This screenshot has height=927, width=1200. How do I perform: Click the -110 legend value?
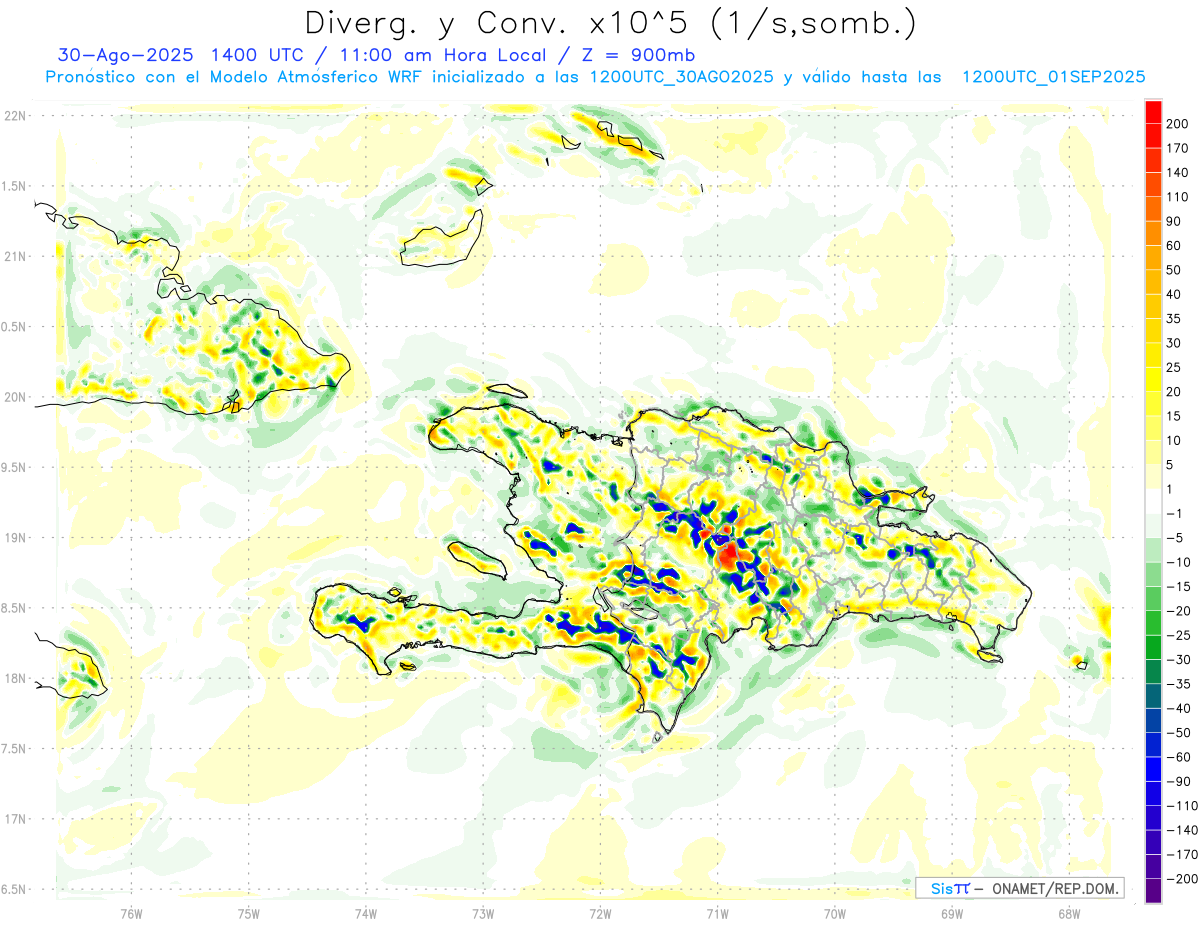point(1181,806)
